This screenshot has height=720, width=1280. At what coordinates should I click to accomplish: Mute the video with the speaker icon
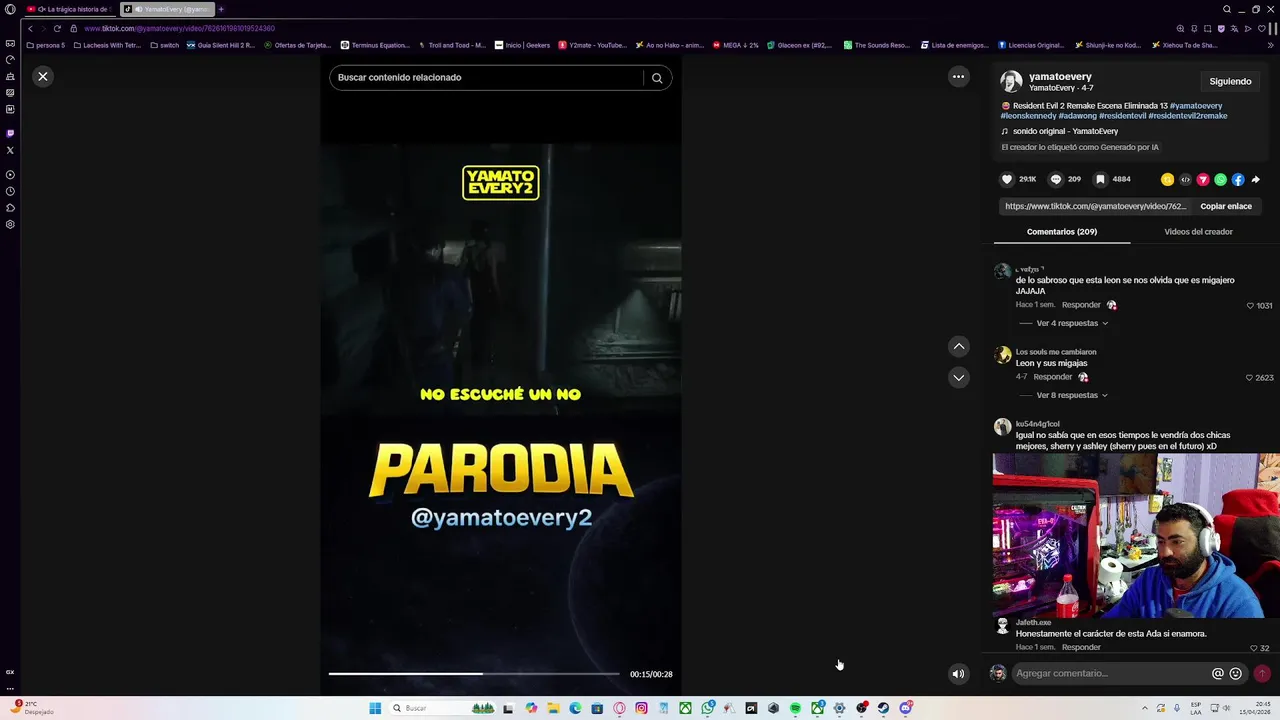click(x=958, y=673)
